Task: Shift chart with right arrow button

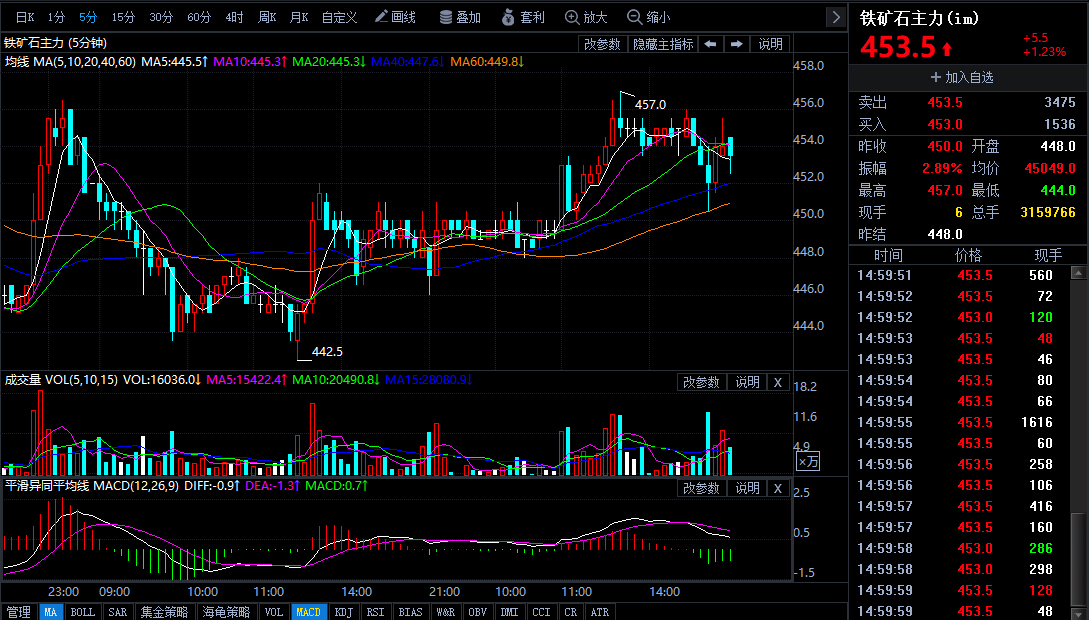Action: 736,44
